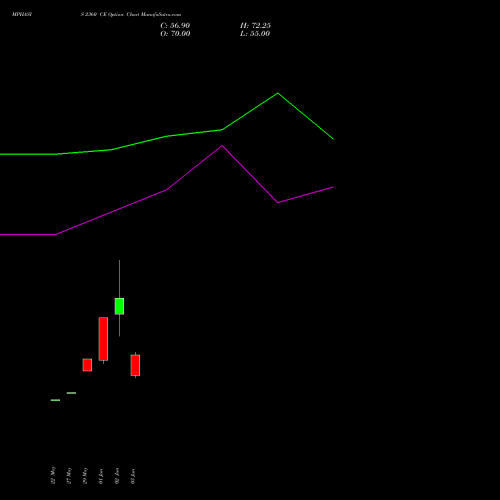Screen dimensions: 500x500
Task: Click the 29 May date label
Action: (85, 475)
